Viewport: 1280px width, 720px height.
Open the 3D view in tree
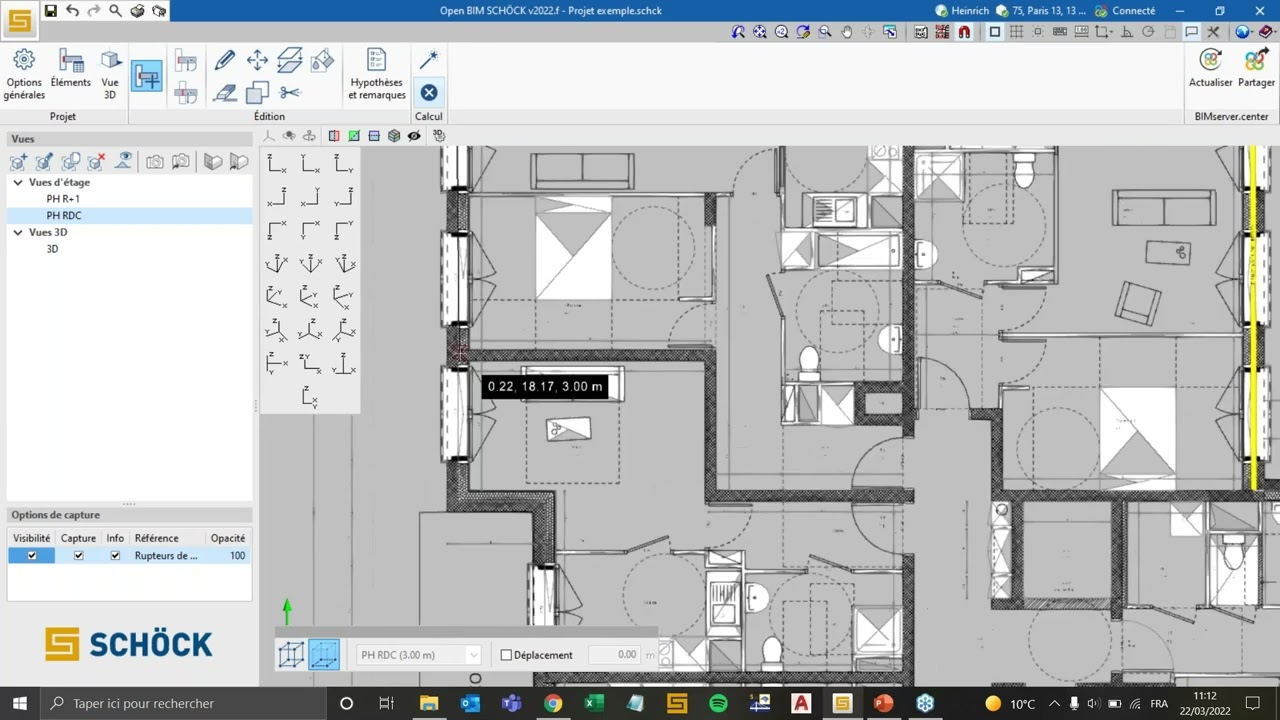click(52, 249)
